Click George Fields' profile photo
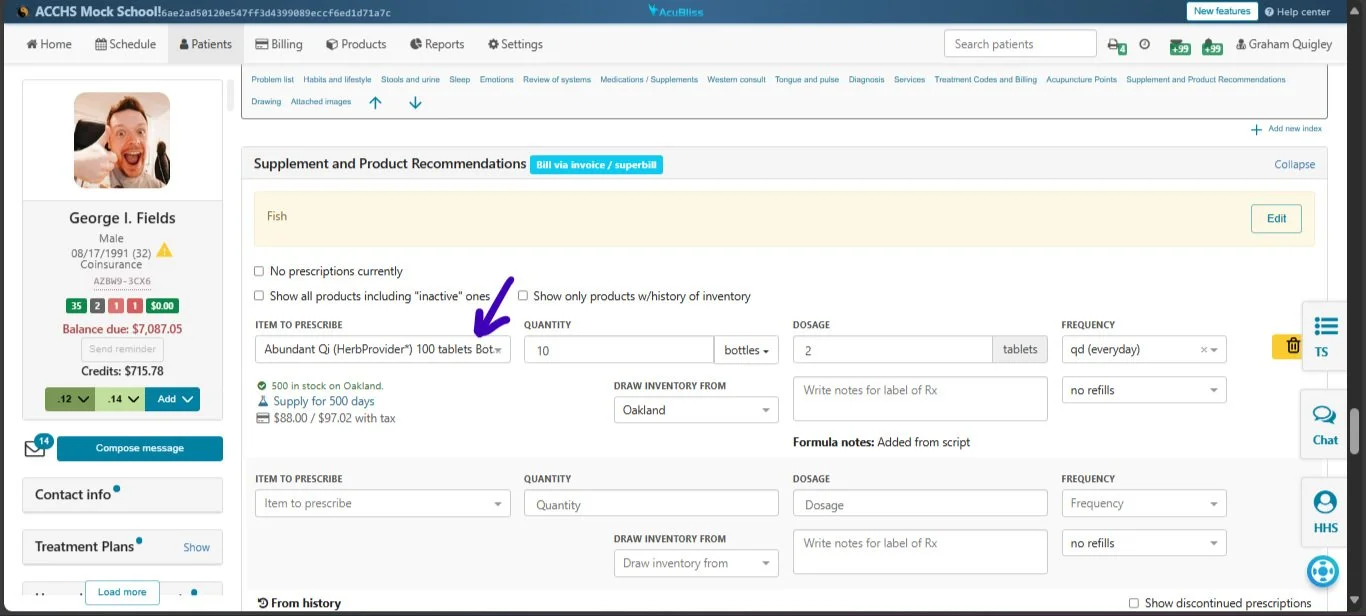The image size is (1366, 616). [x=122, y=140]
